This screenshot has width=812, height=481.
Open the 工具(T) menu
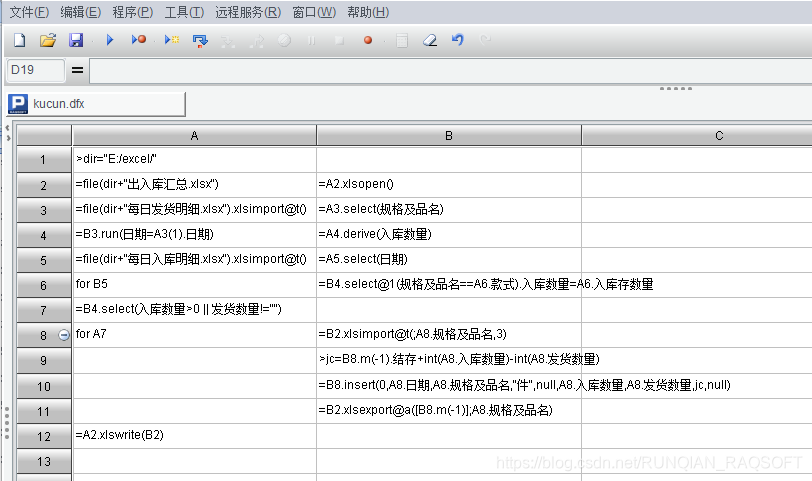pos(184,12)
